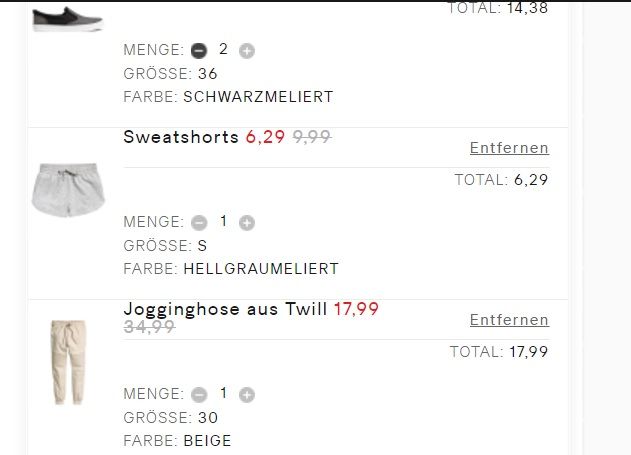Screen dimensions: 631x455
Task: Remove Jogginghose aus Twill via Entfernen
Action: tap(509, 320)
